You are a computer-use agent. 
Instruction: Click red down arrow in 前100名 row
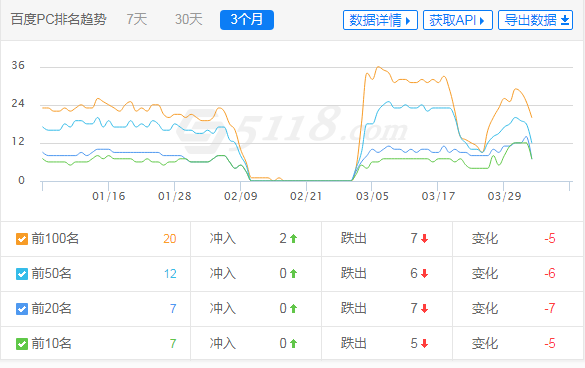[424, 238]
